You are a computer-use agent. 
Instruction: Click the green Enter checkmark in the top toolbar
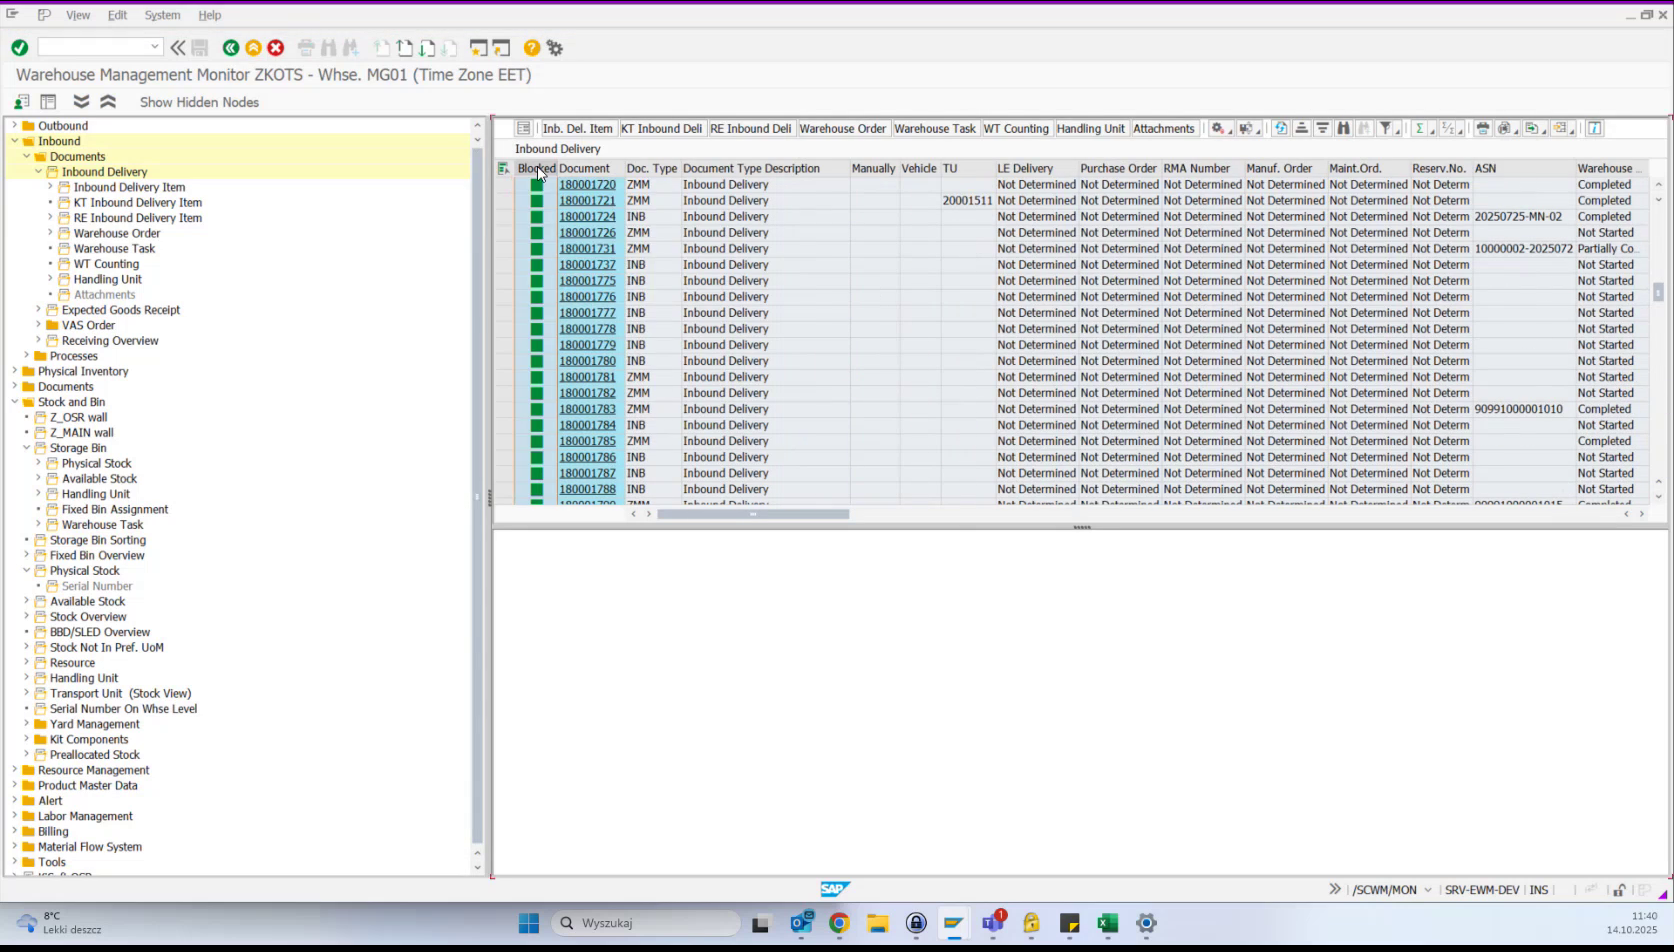point(19,47)
